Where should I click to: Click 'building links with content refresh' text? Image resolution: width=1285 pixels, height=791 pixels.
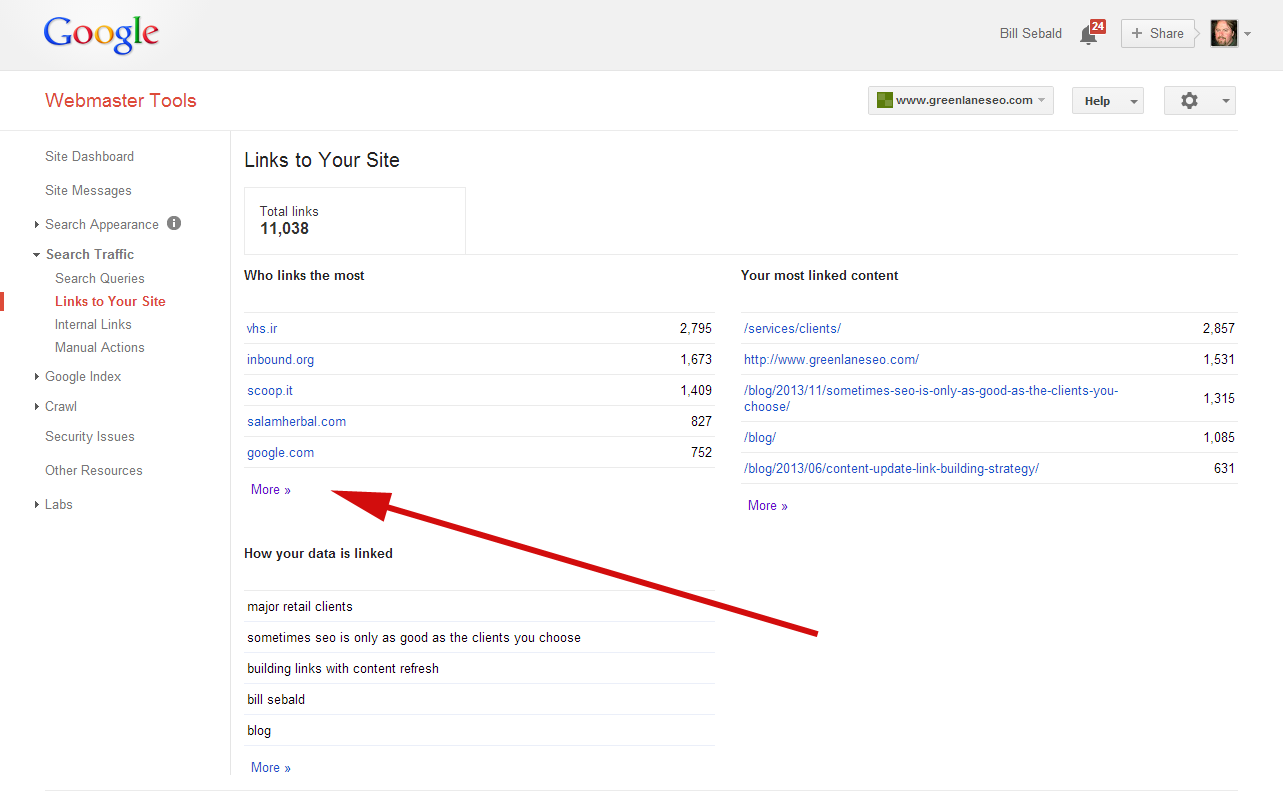[343, 668]
